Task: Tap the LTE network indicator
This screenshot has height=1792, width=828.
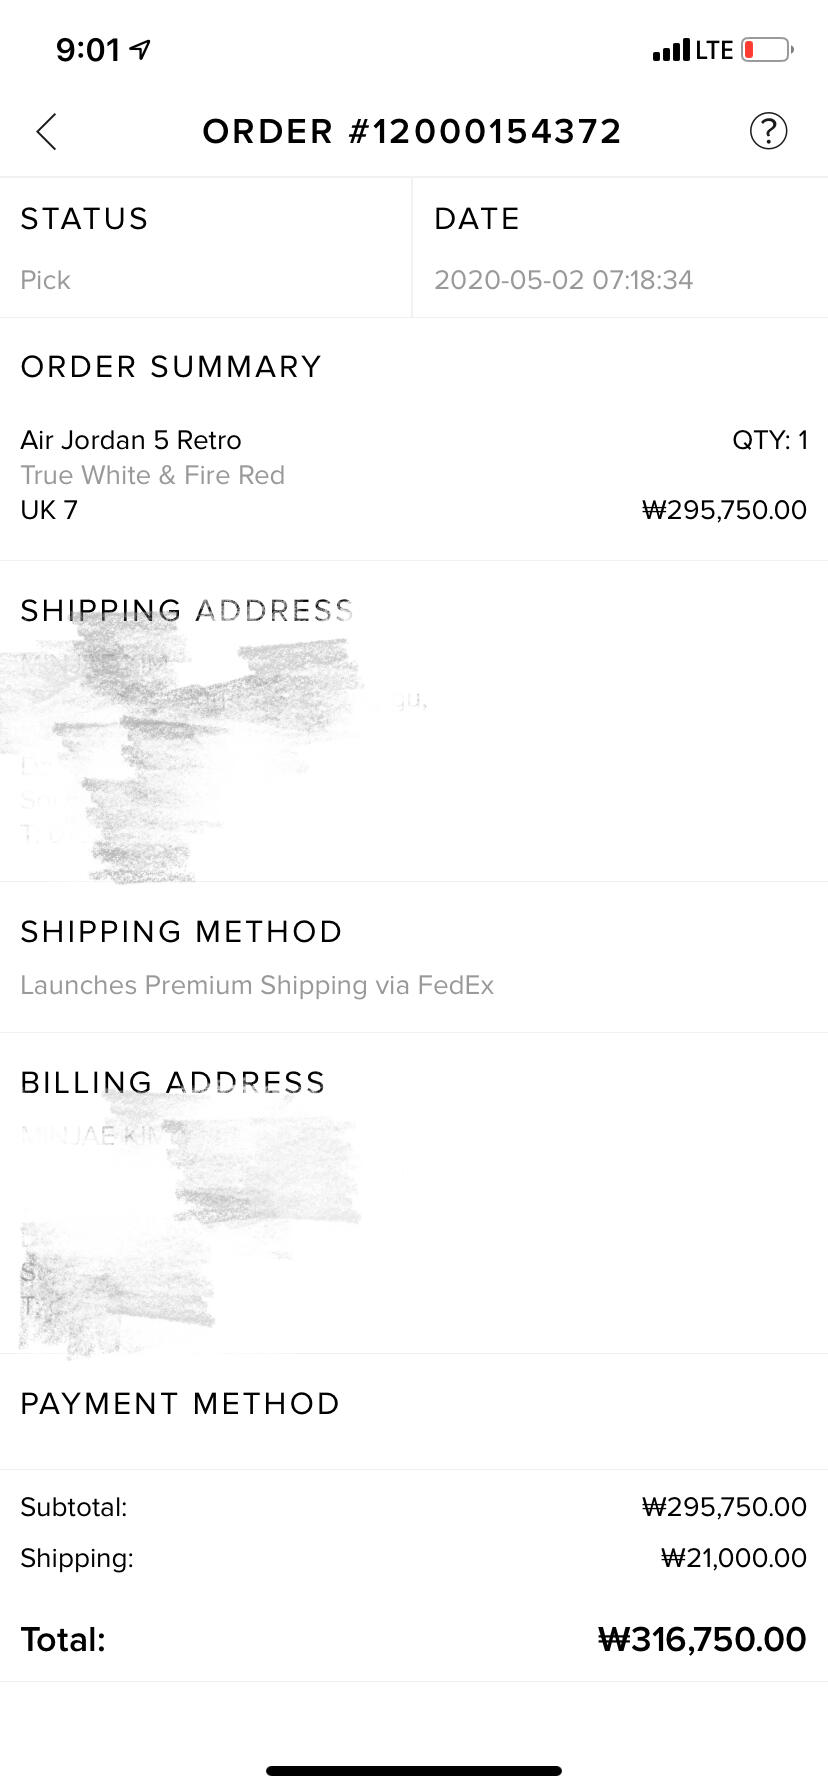Action: click(714, 50)
